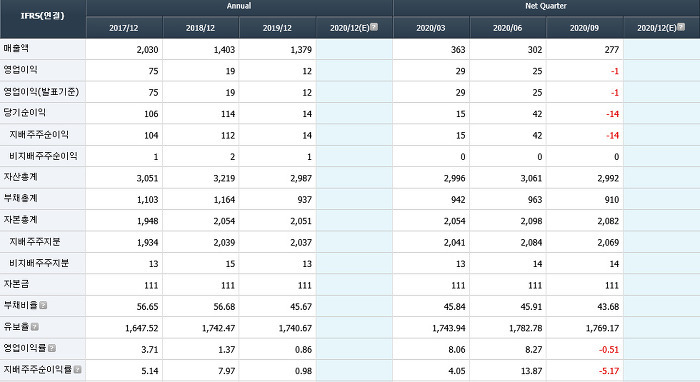The width and height of the screenshot is (700, 382).
Task: Click the 지배주주순이익률 row label text
Action: click(x=38, y=370)
